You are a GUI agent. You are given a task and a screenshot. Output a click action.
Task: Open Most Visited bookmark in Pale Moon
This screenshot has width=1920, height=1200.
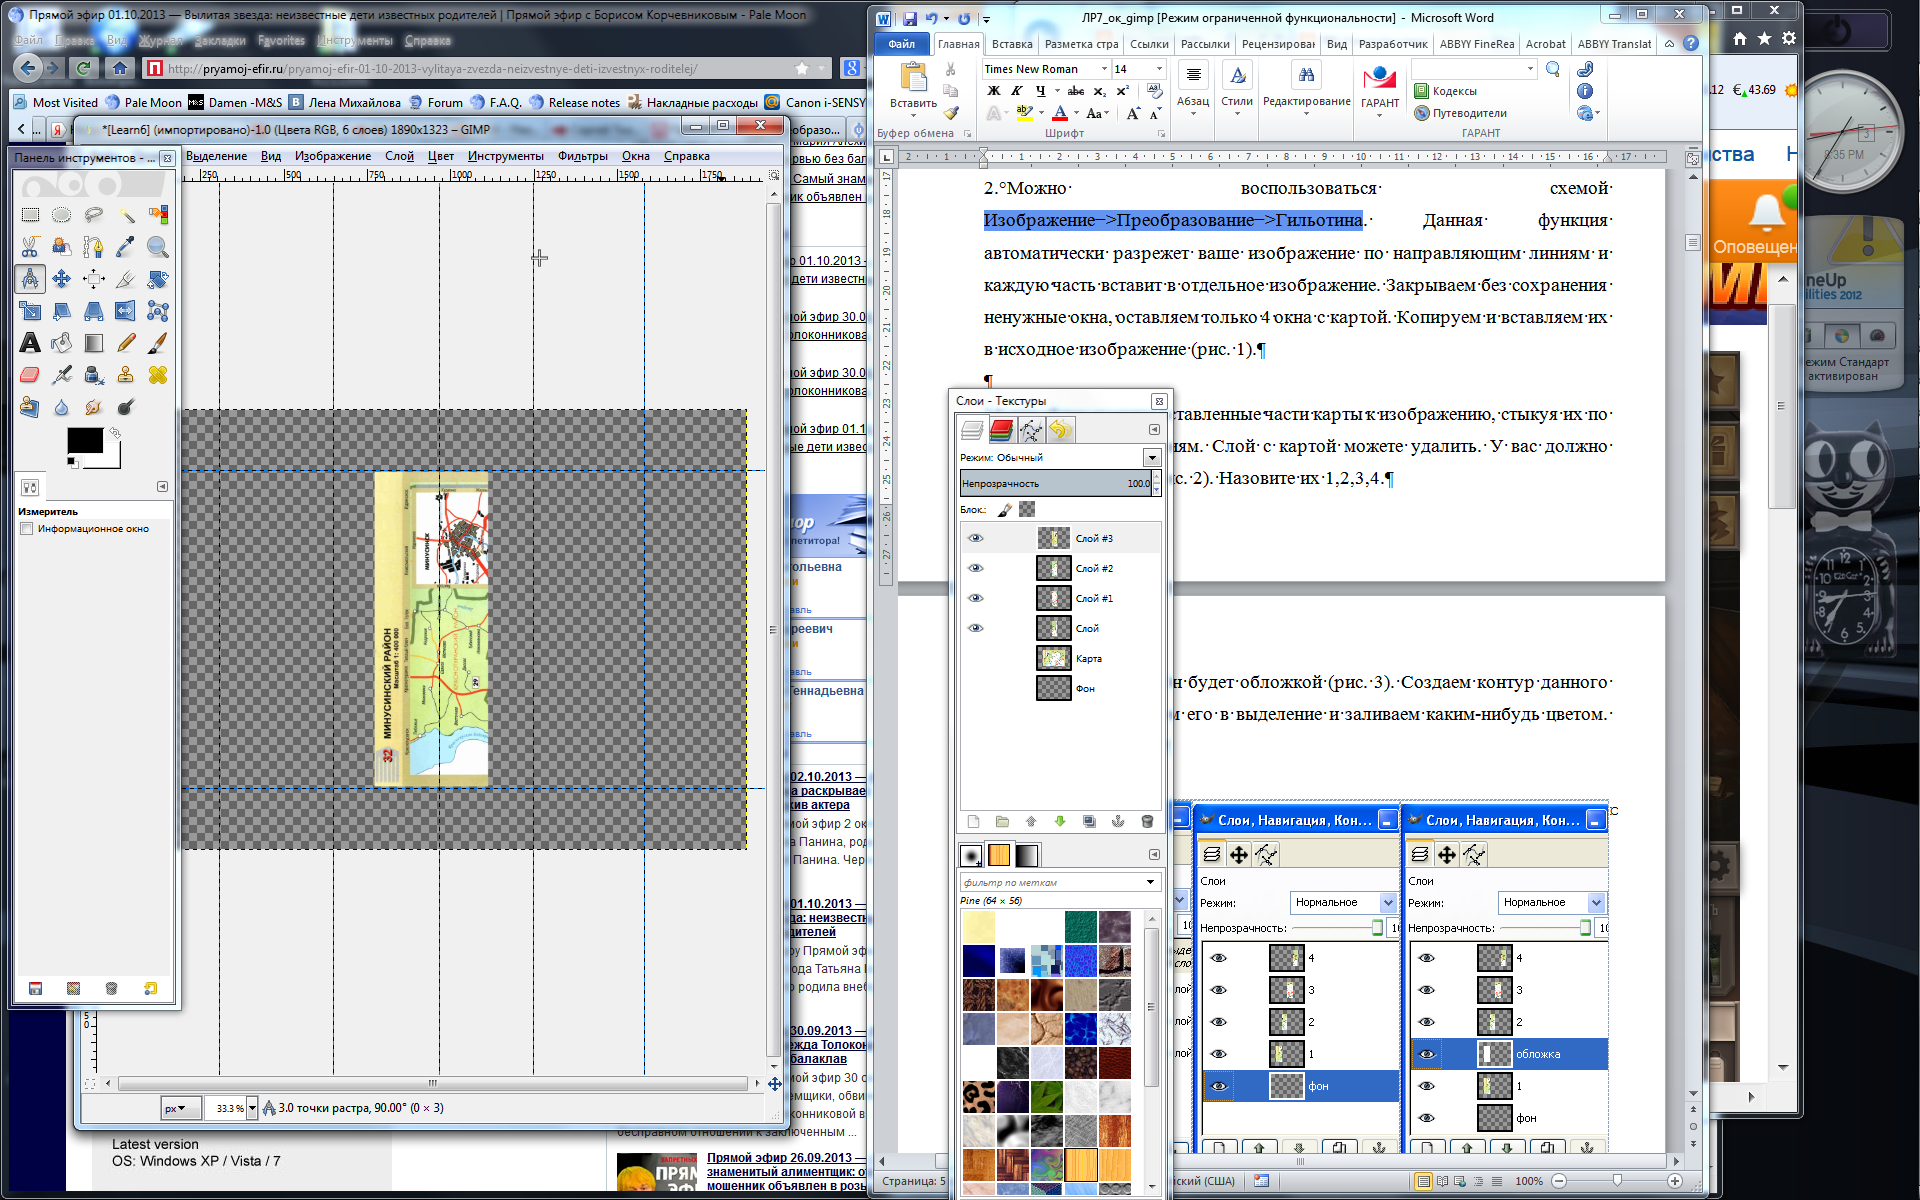coord(57,102)
